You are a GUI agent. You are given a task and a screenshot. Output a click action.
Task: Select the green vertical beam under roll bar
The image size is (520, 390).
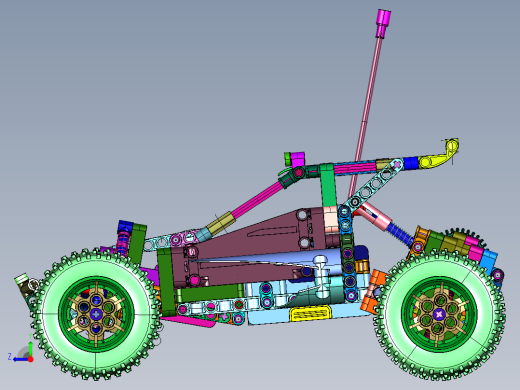point(328,186)
